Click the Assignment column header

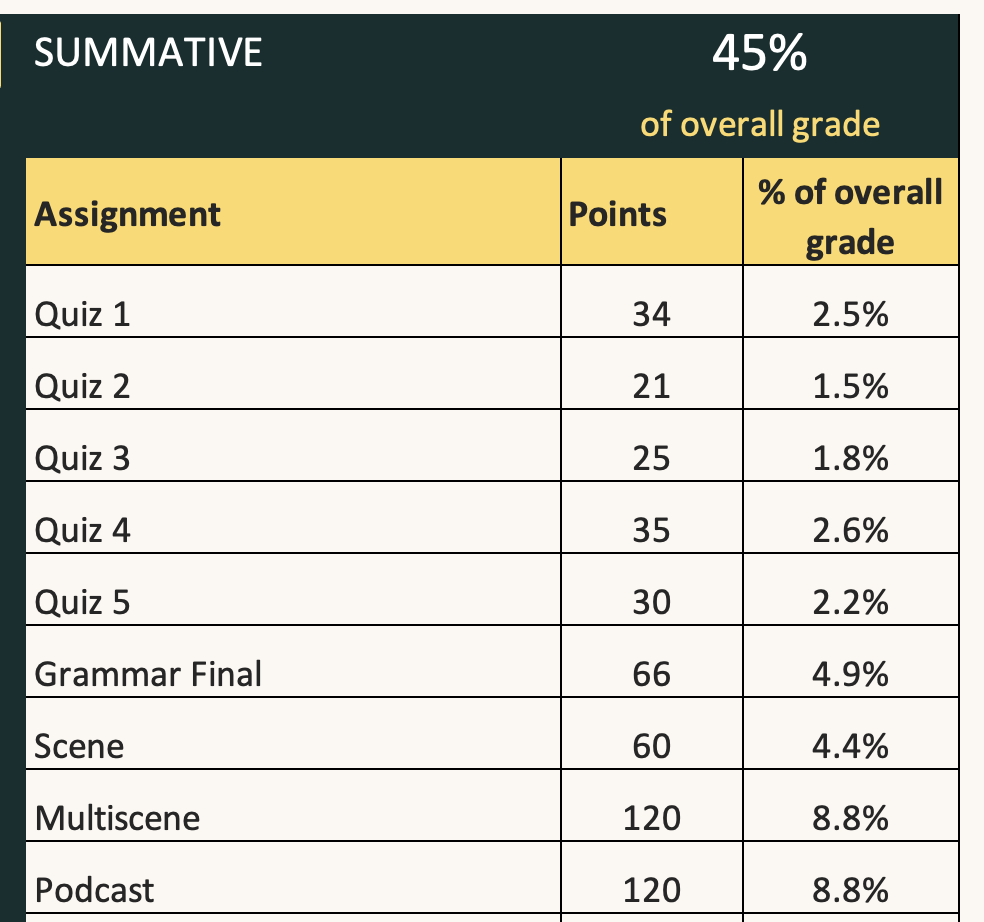coord(127,215)
